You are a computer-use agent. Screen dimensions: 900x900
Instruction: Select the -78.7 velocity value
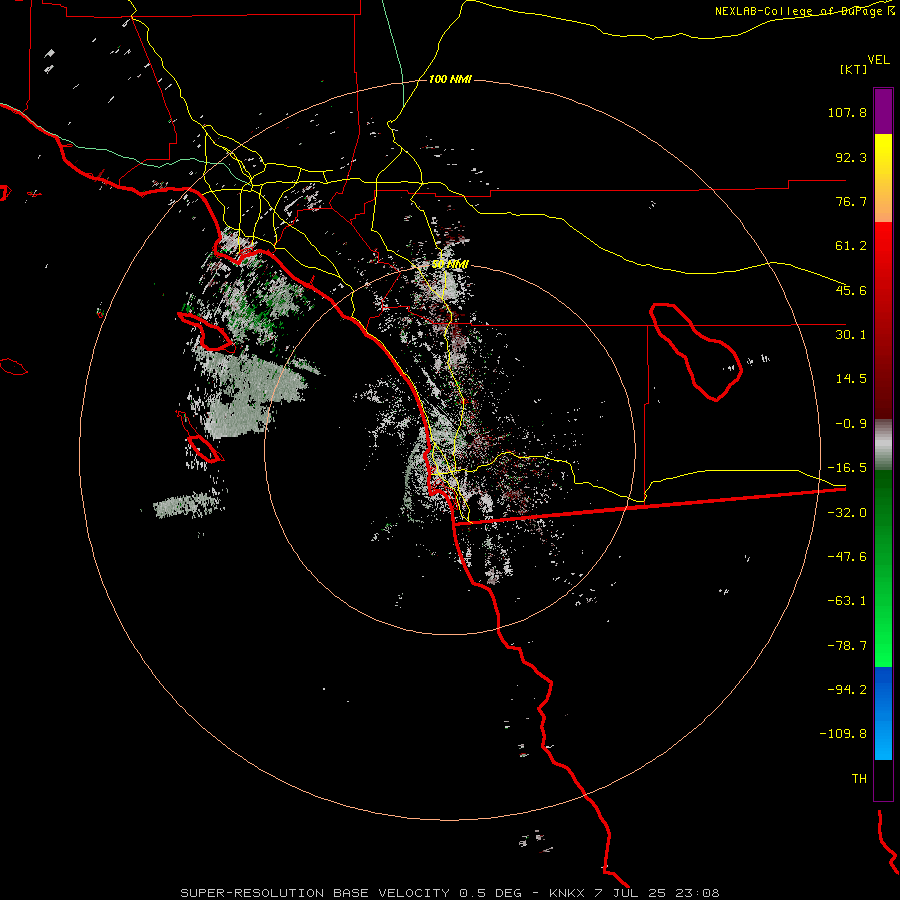847,646
